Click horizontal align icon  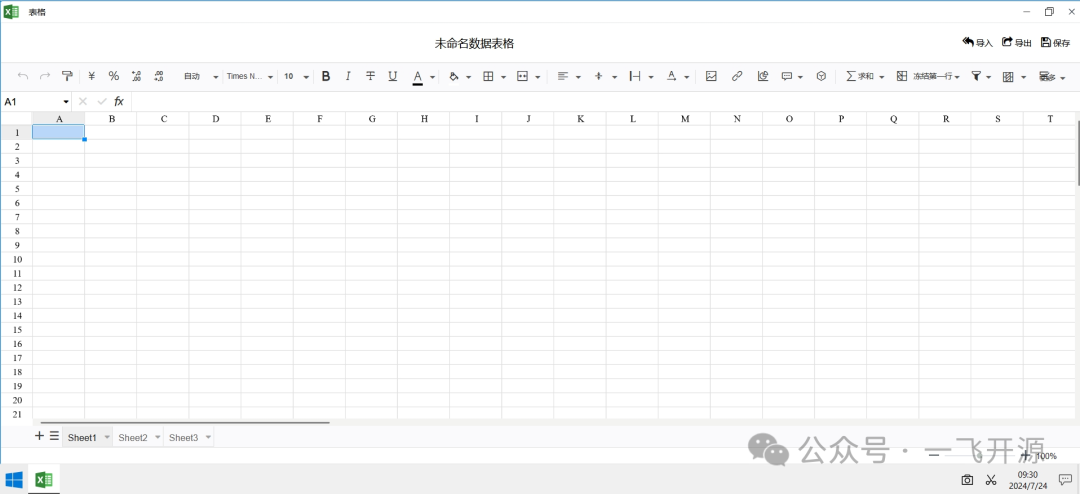(563, 76)
